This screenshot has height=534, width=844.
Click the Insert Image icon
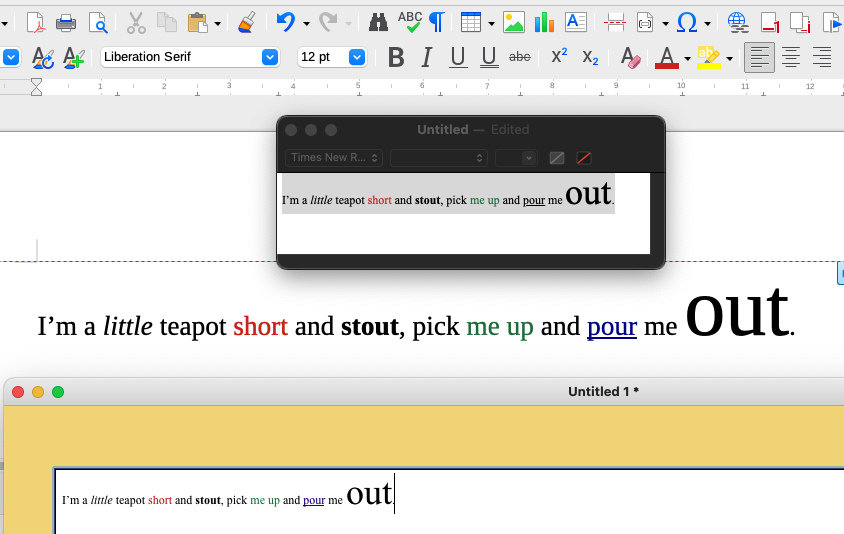tap(514, 22)
